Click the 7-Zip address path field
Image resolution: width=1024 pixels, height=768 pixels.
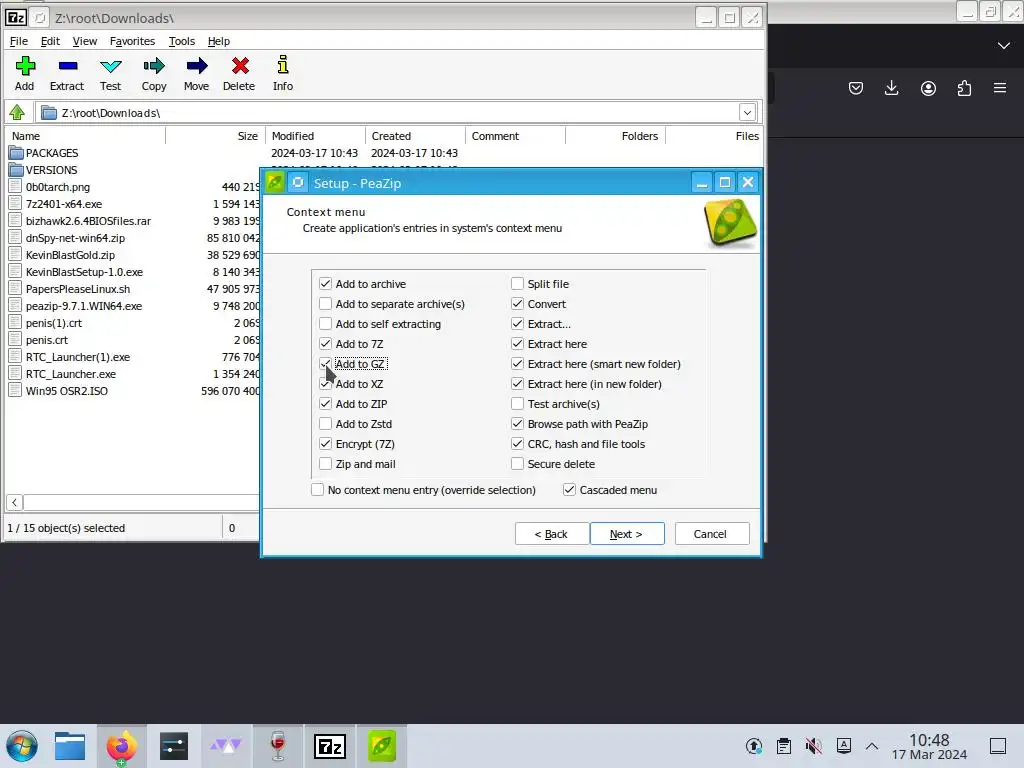389,112
